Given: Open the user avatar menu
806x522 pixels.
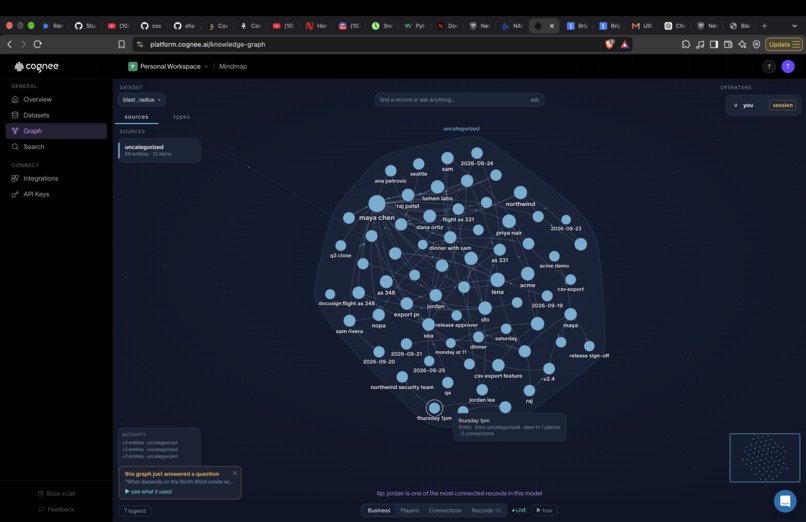Looking at the screenshot, I should tap(787, 66).
